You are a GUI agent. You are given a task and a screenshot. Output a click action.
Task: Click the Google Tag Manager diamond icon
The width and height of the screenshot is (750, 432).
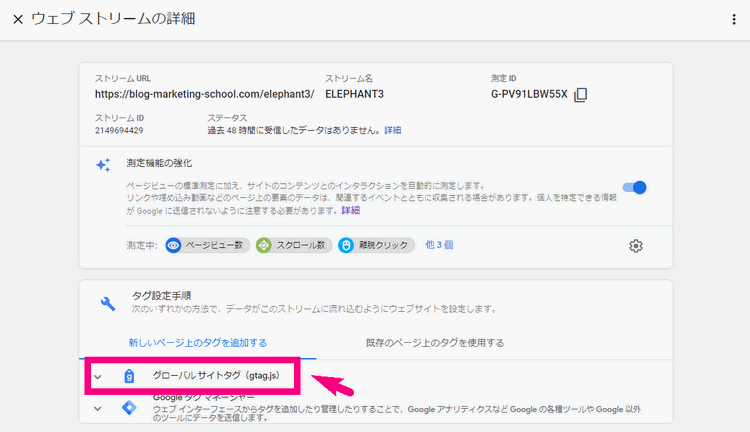pyautogui.click(x=129, y=408)
